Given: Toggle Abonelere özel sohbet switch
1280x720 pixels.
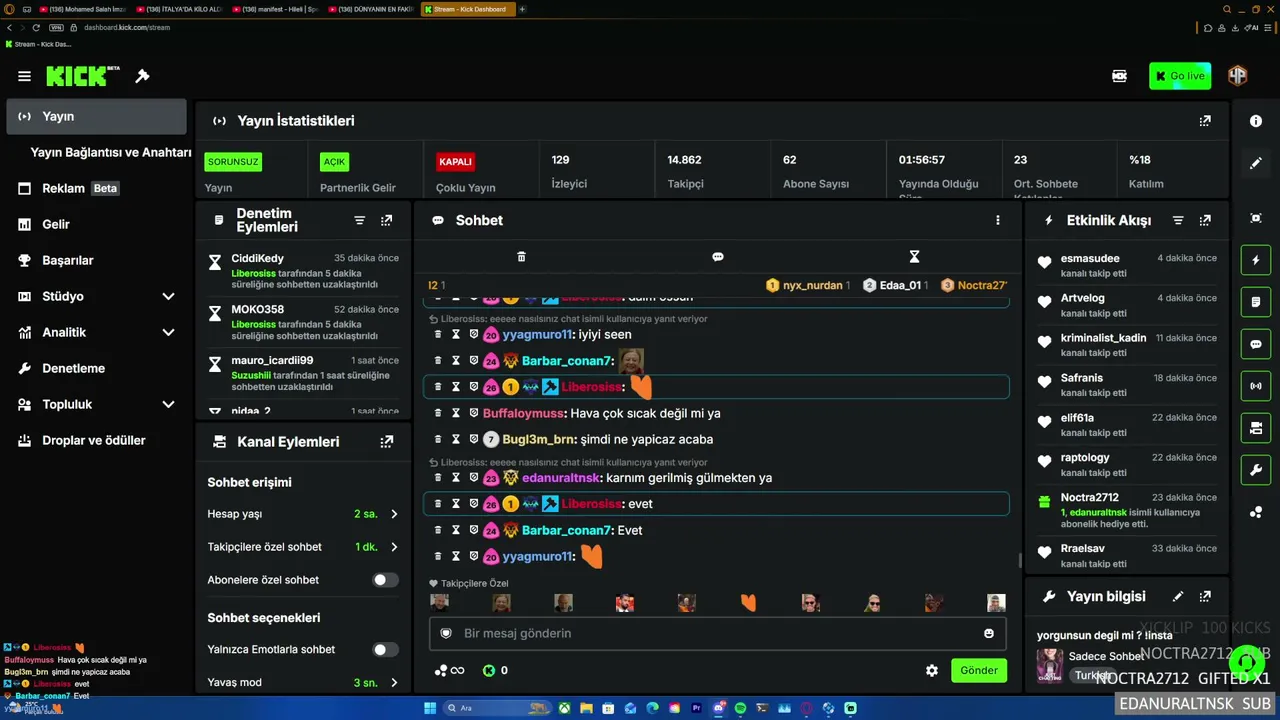Looking at the screenshot, I should [x=385, y=580].
